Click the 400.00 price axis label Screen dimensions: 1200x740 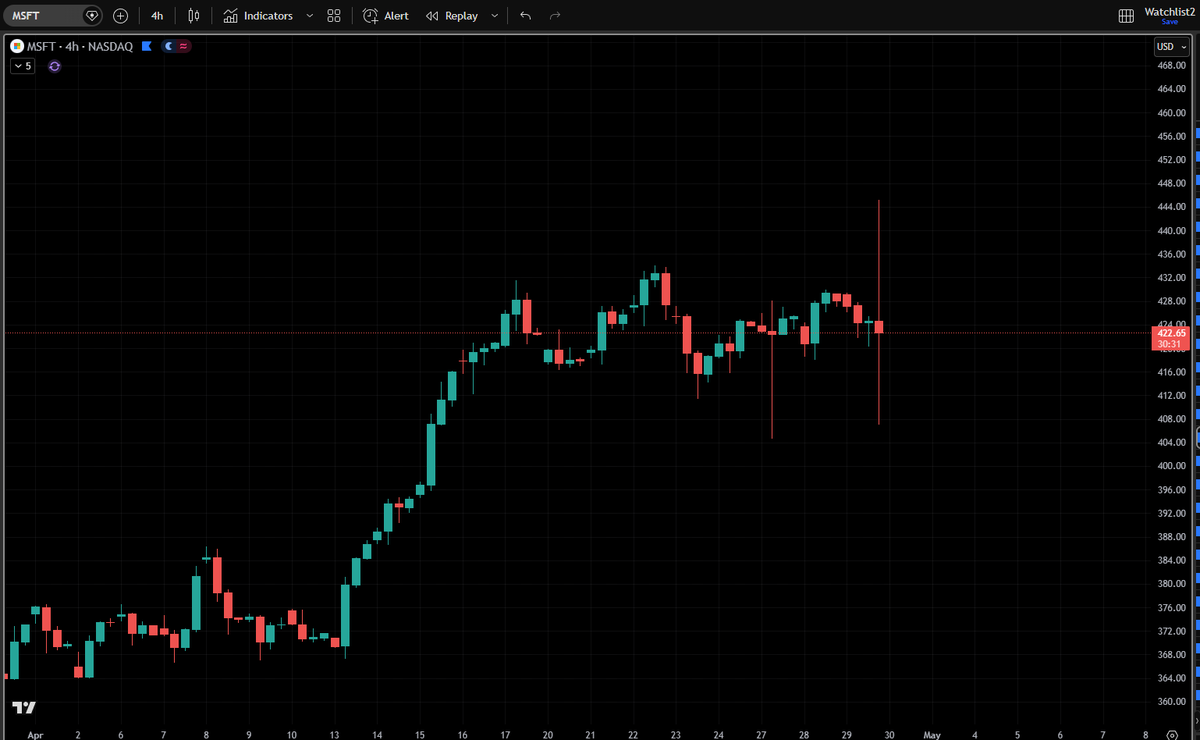click(1171, 466)
